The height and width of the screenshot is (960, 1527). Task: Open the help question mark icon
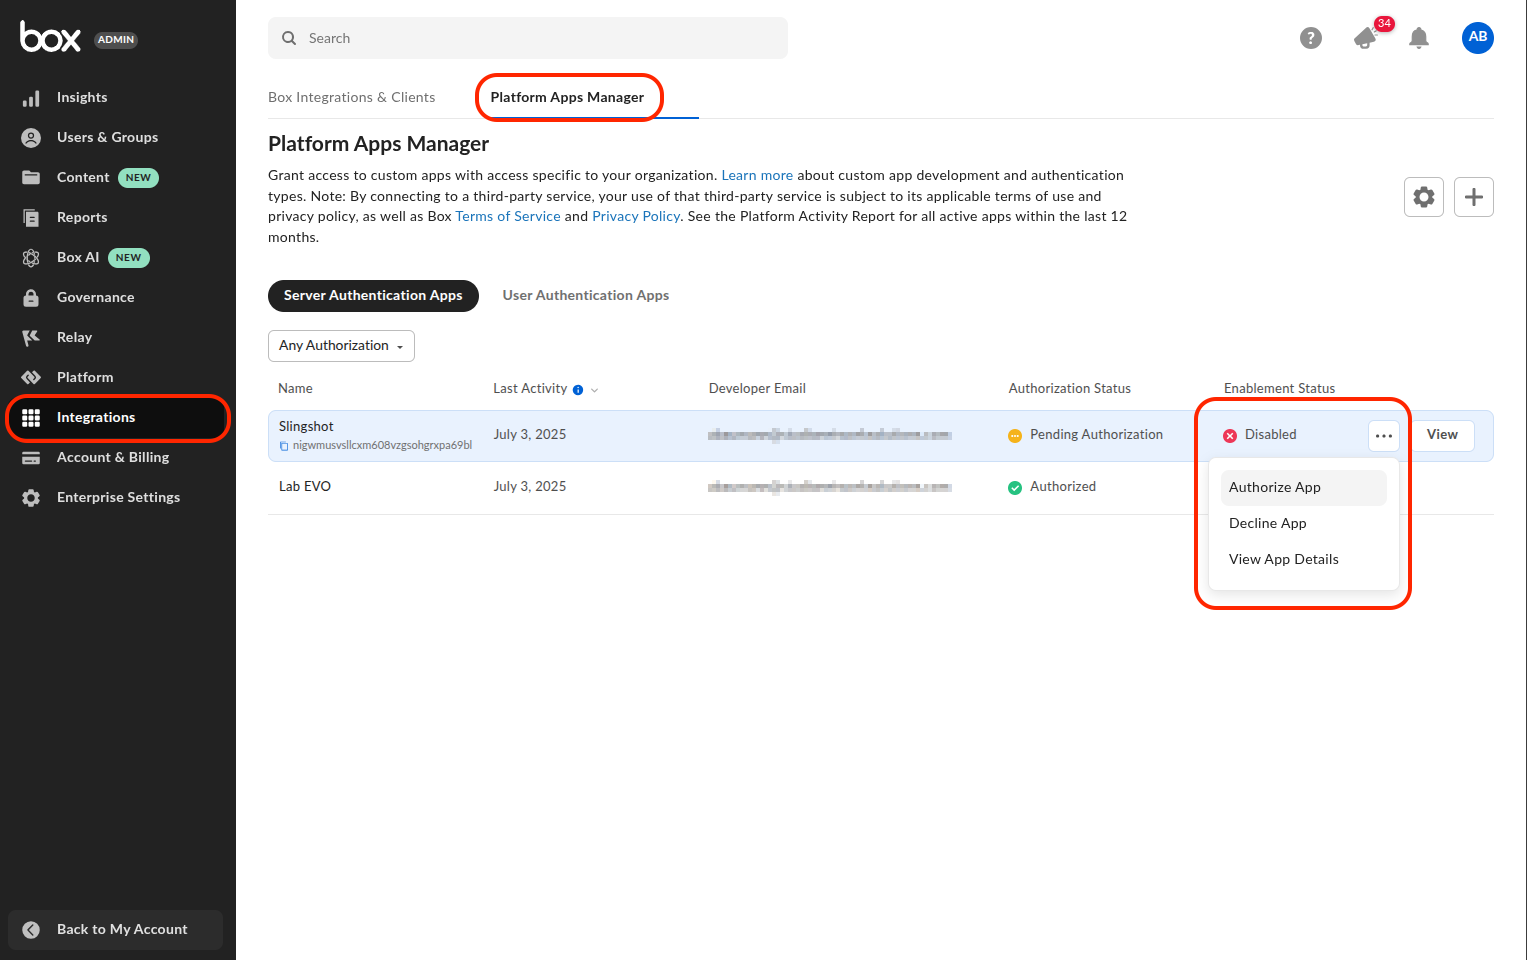click(1311, 38)
